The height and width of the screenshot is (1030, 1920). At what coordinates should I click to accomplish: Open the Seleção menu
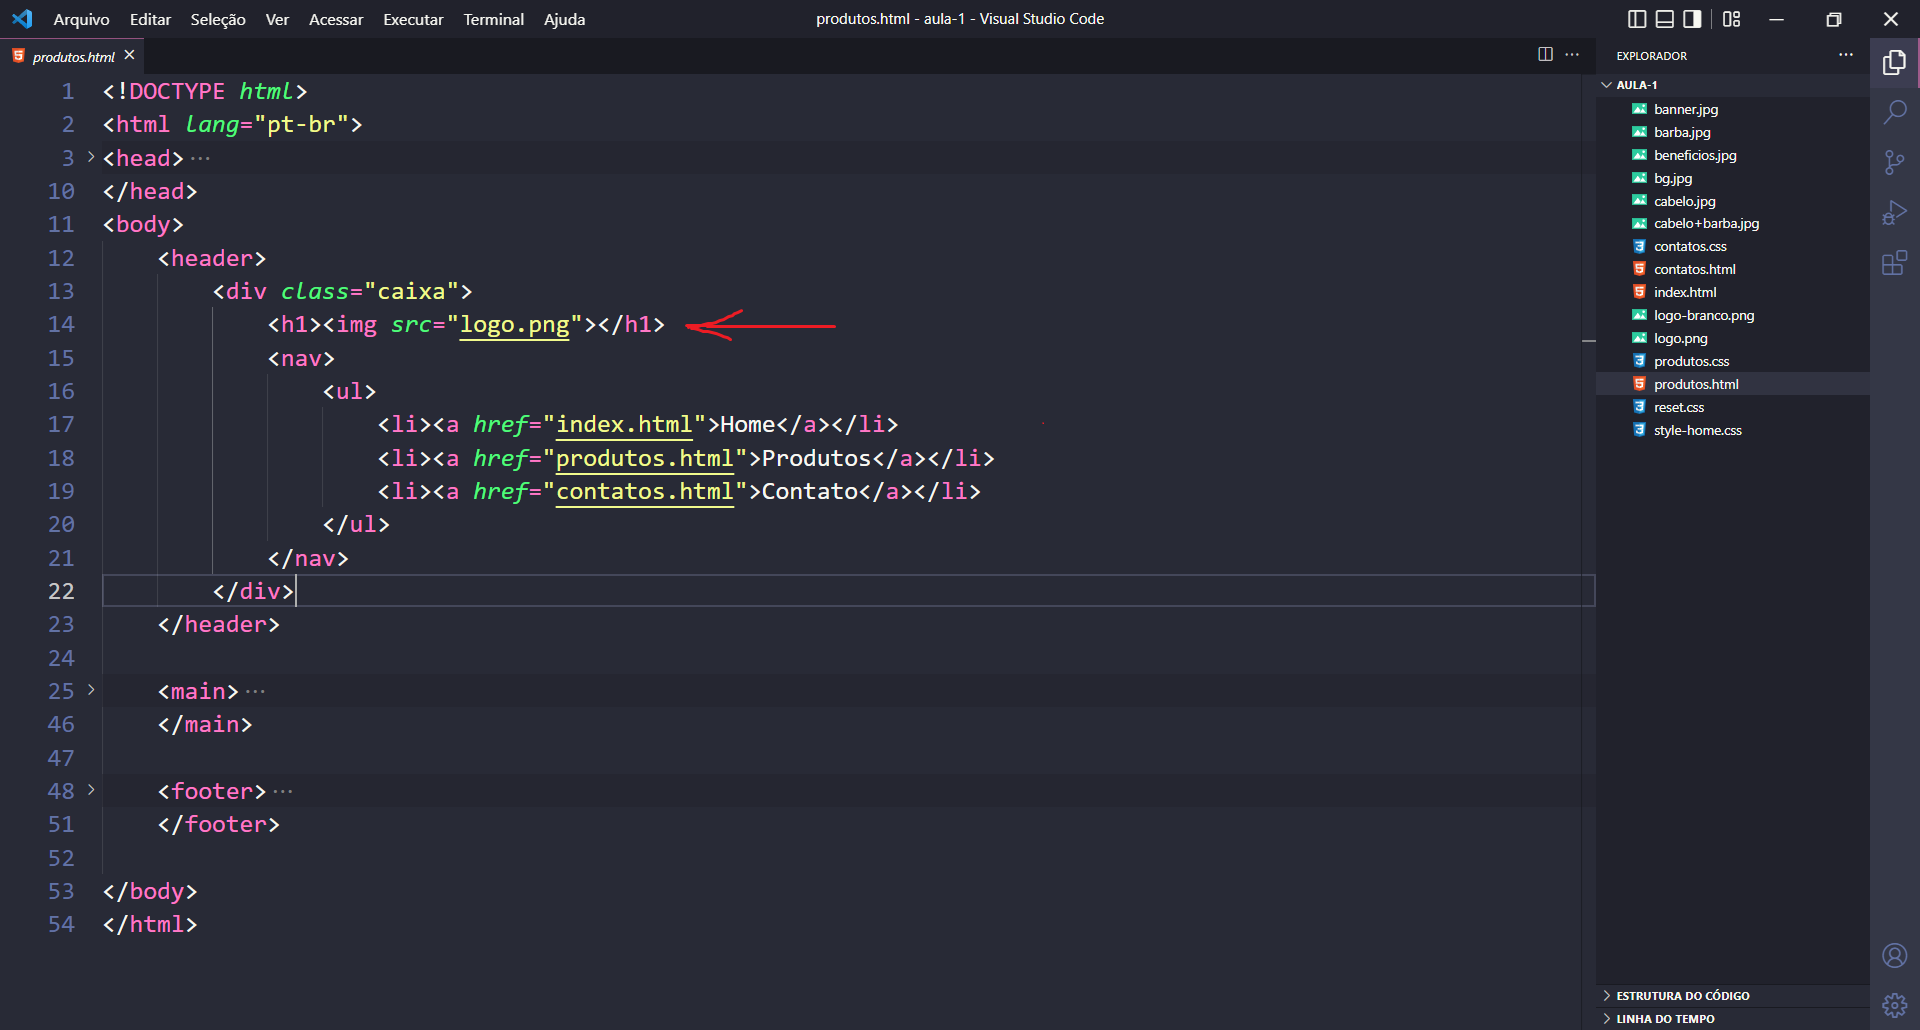pos(218,19)
